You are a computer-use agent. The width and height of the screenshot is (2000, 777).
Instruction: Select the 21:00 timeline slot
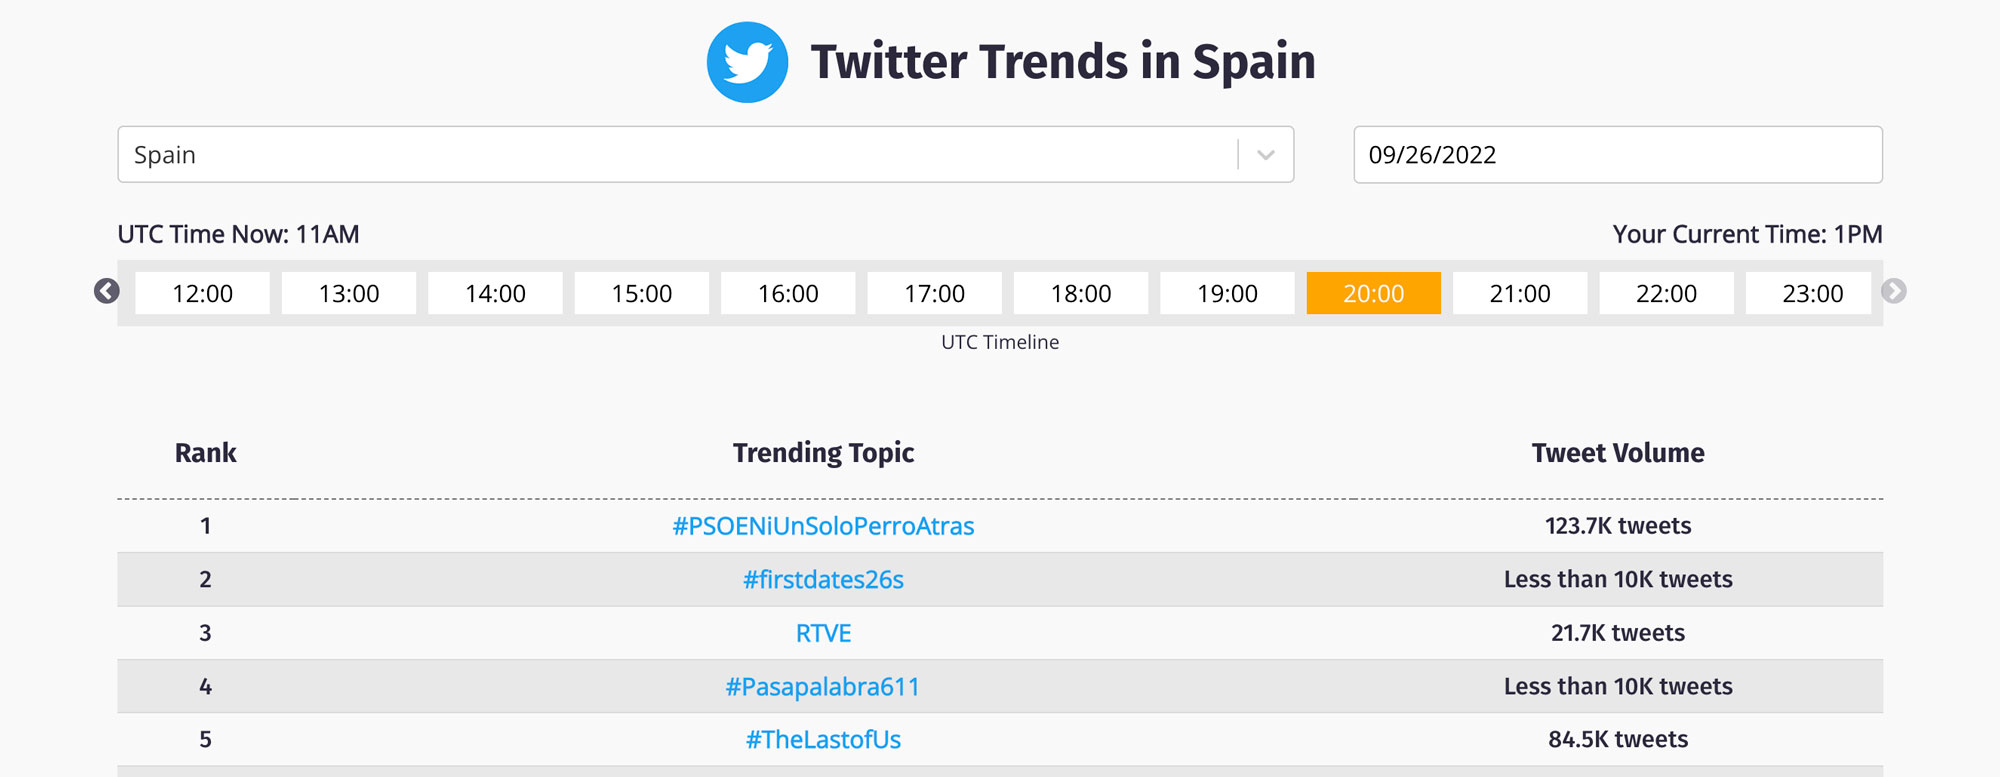1520,293
